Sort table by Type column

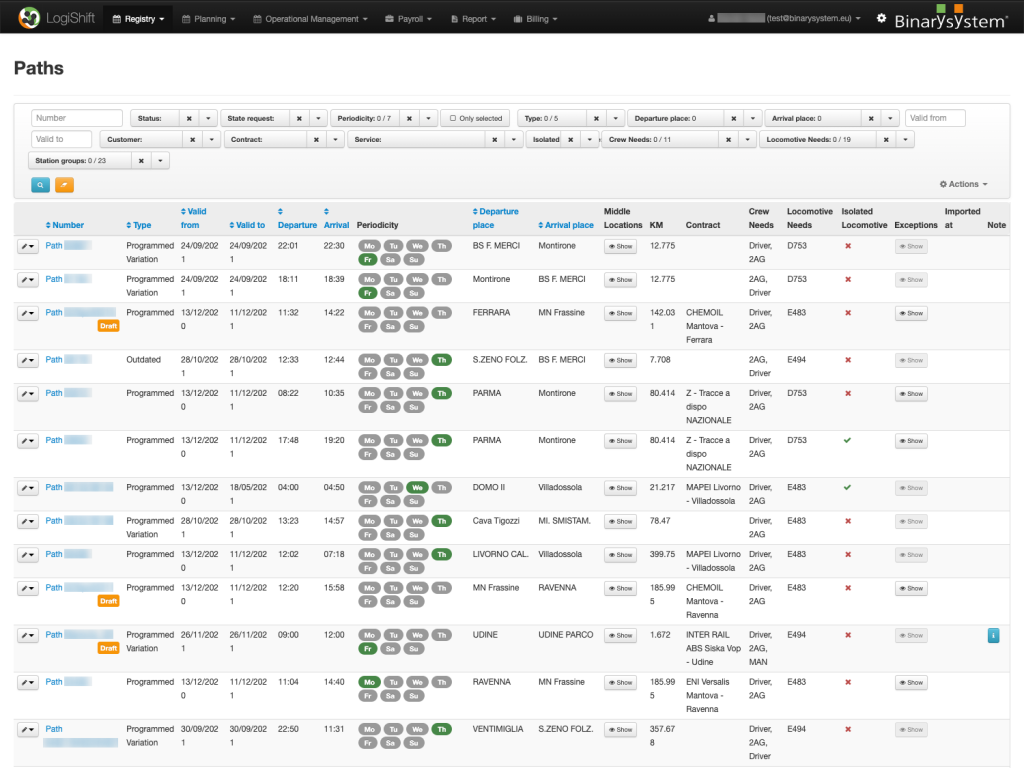click(x=138, y=225)
